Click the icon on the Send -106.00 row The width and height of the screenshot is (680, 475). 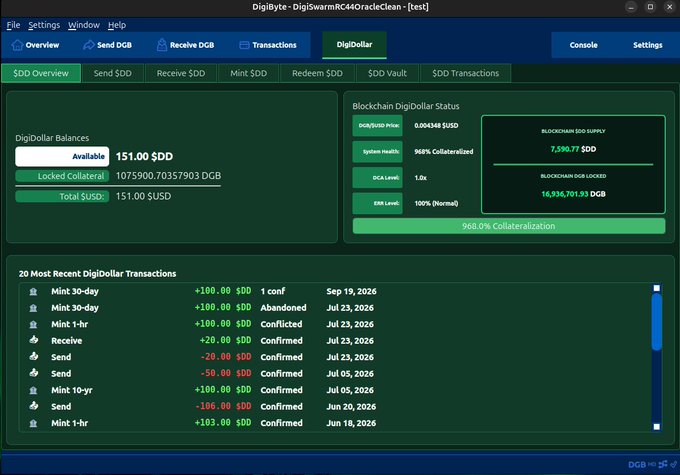[33, 406]
